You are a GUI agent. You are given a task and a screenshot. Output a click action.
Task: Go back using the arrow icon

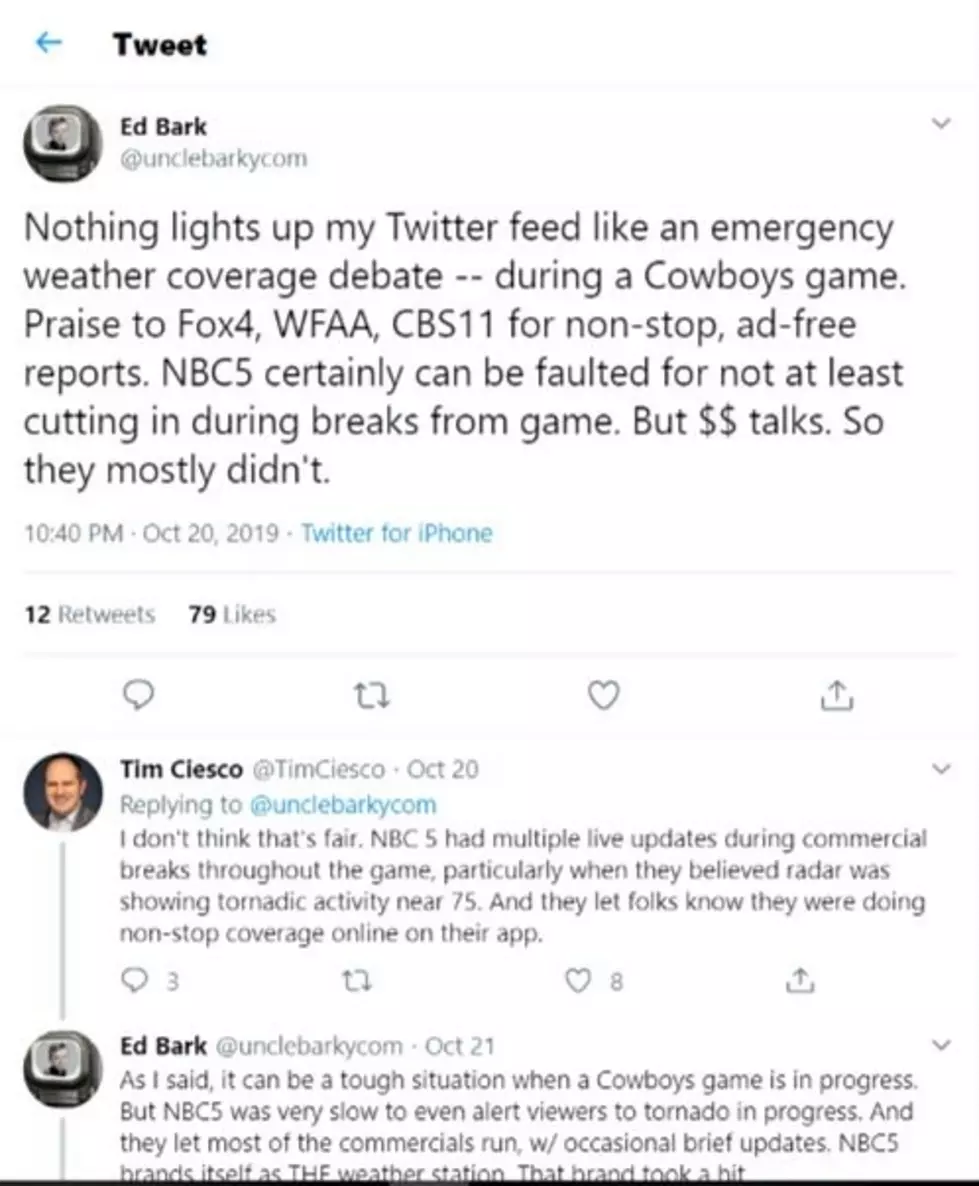(x=48, y=43)
